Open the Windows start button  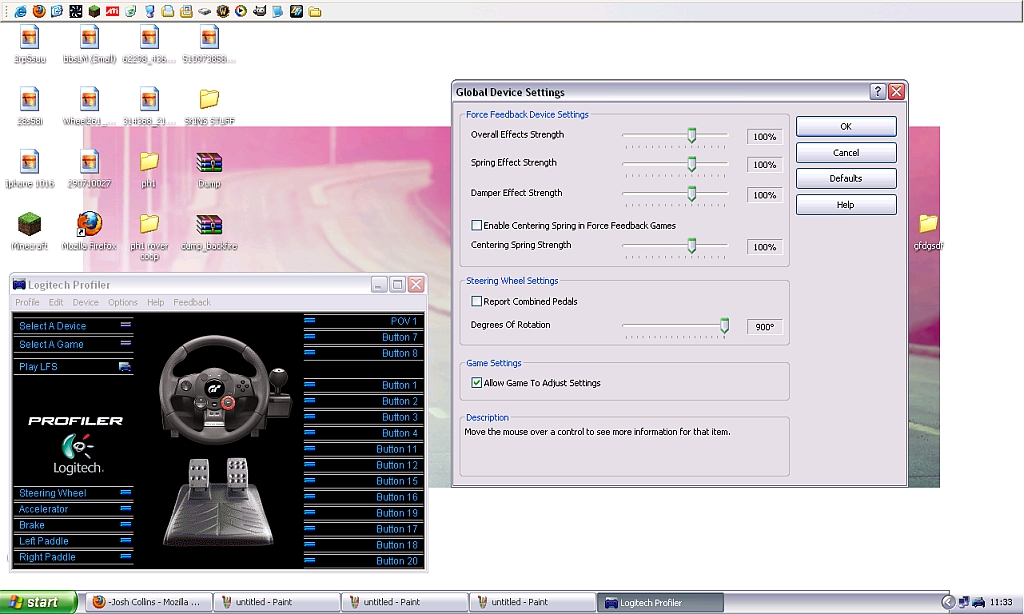(38, 602)
